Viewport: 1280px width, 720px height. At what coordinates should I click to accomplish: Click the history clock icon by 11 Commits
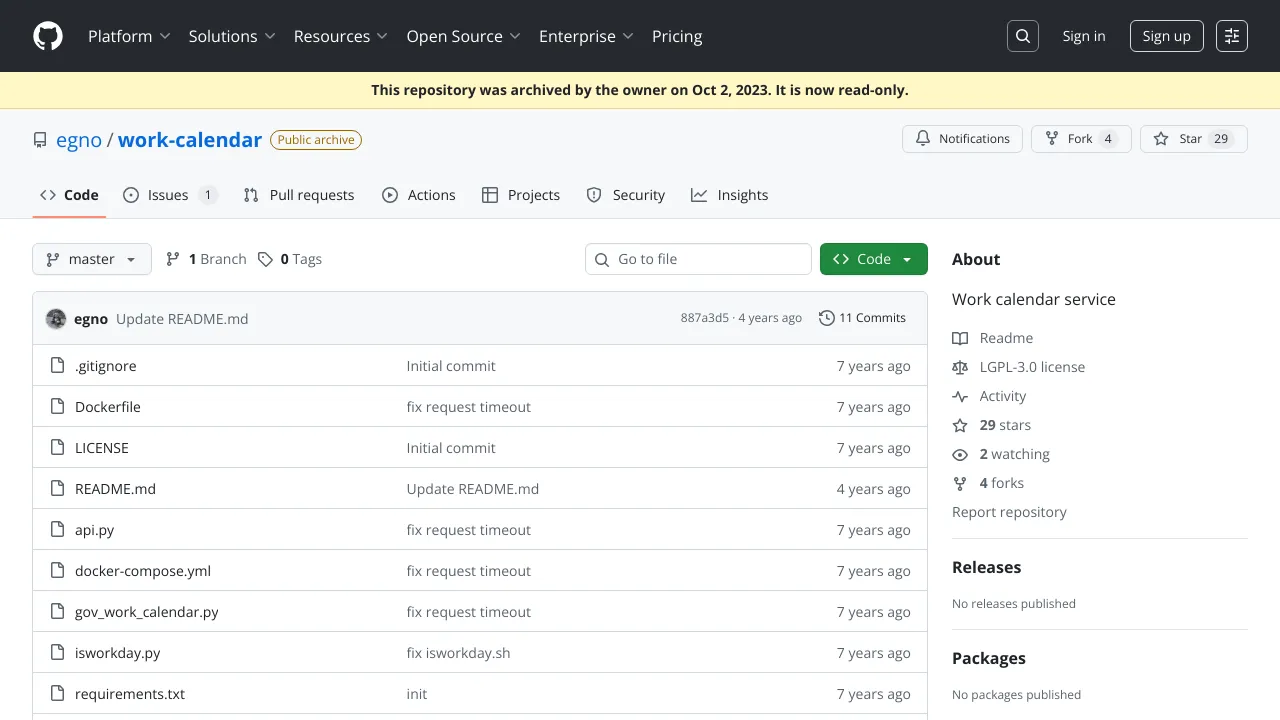(x=826, y=318)
